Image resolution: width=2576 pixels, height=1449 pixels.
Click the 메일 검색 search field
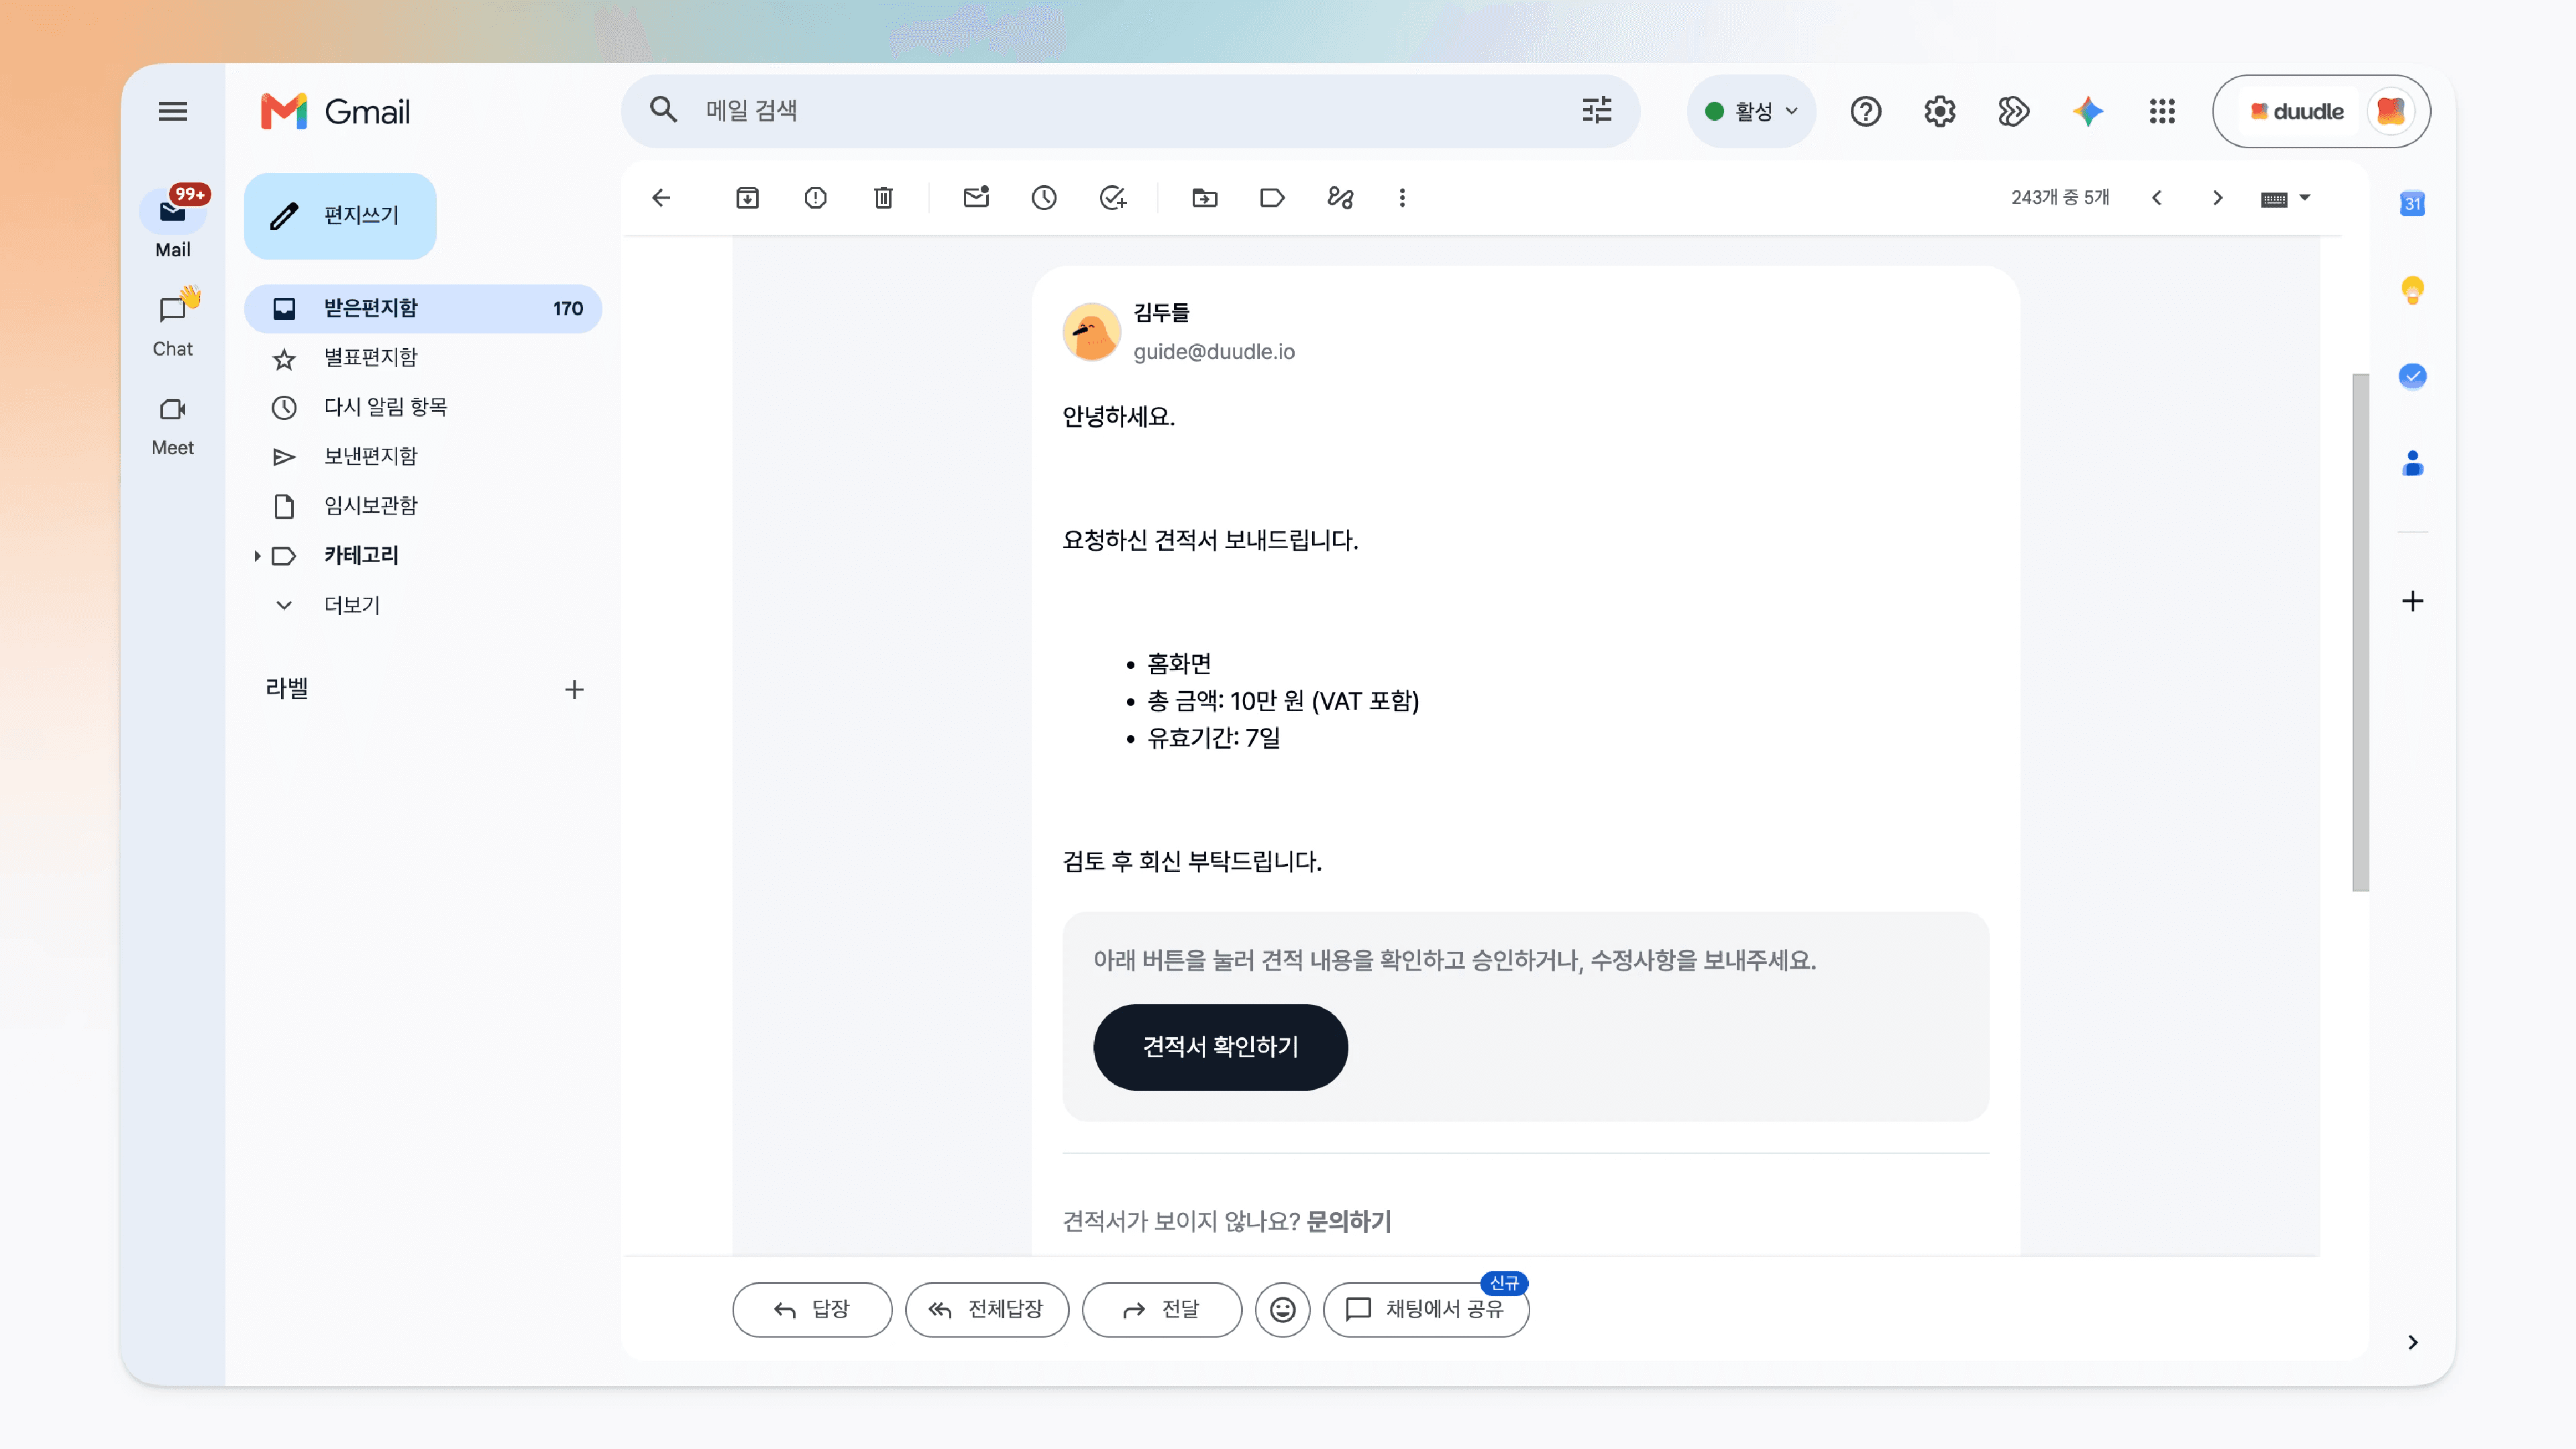(1130, 111)
